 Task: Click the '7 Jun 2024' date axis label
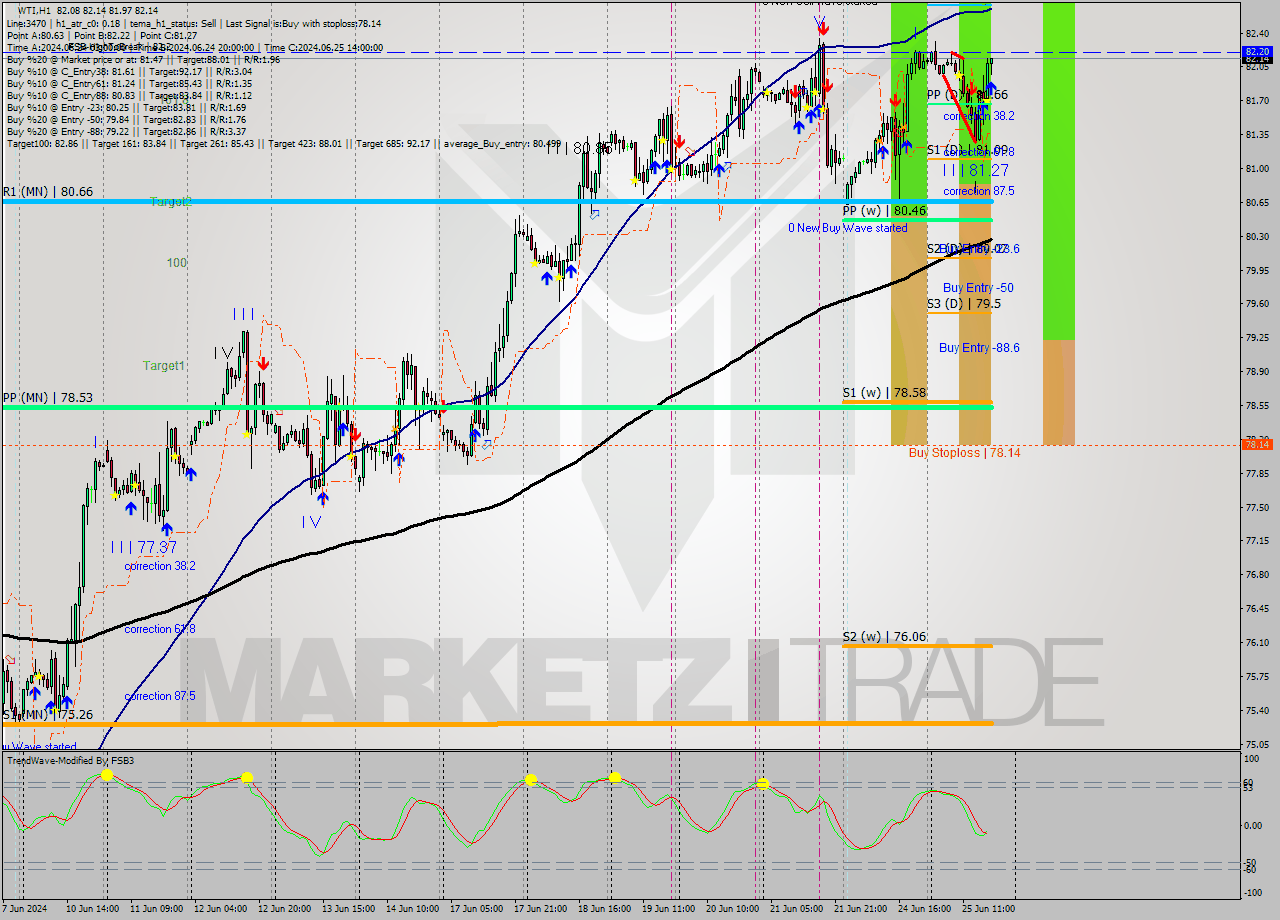(25, 909)
